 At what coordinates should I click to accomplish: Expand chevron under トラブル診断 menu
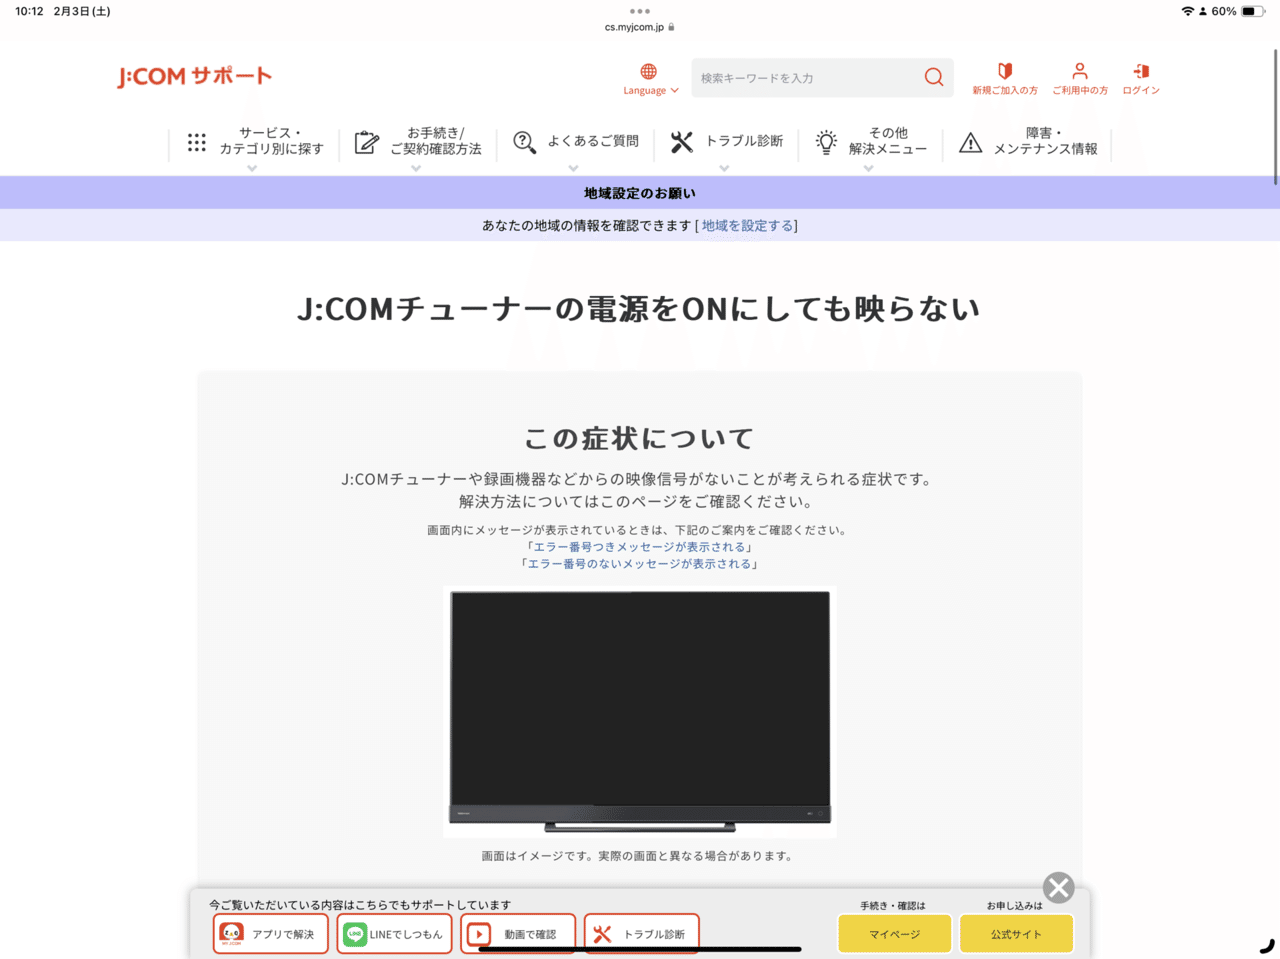click(x=724, y=168)
